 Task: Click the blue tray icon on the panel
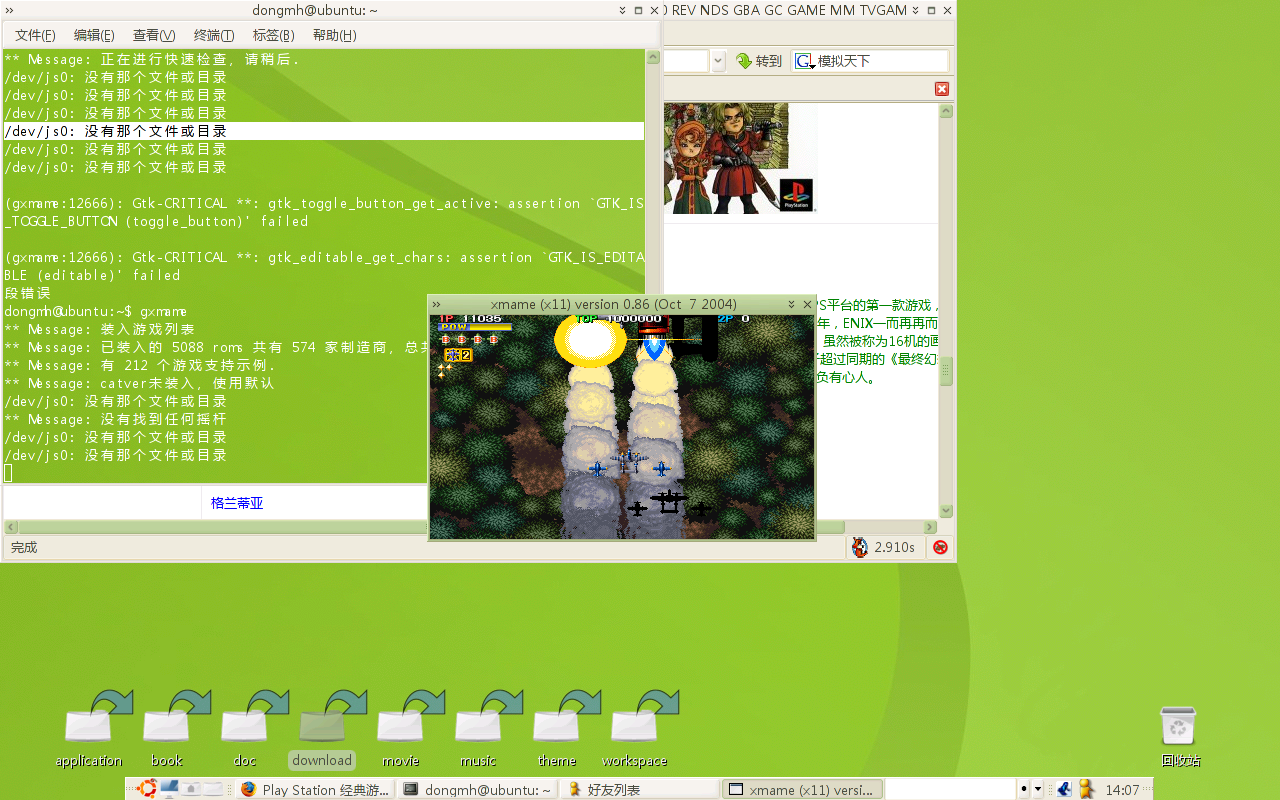1064,789
